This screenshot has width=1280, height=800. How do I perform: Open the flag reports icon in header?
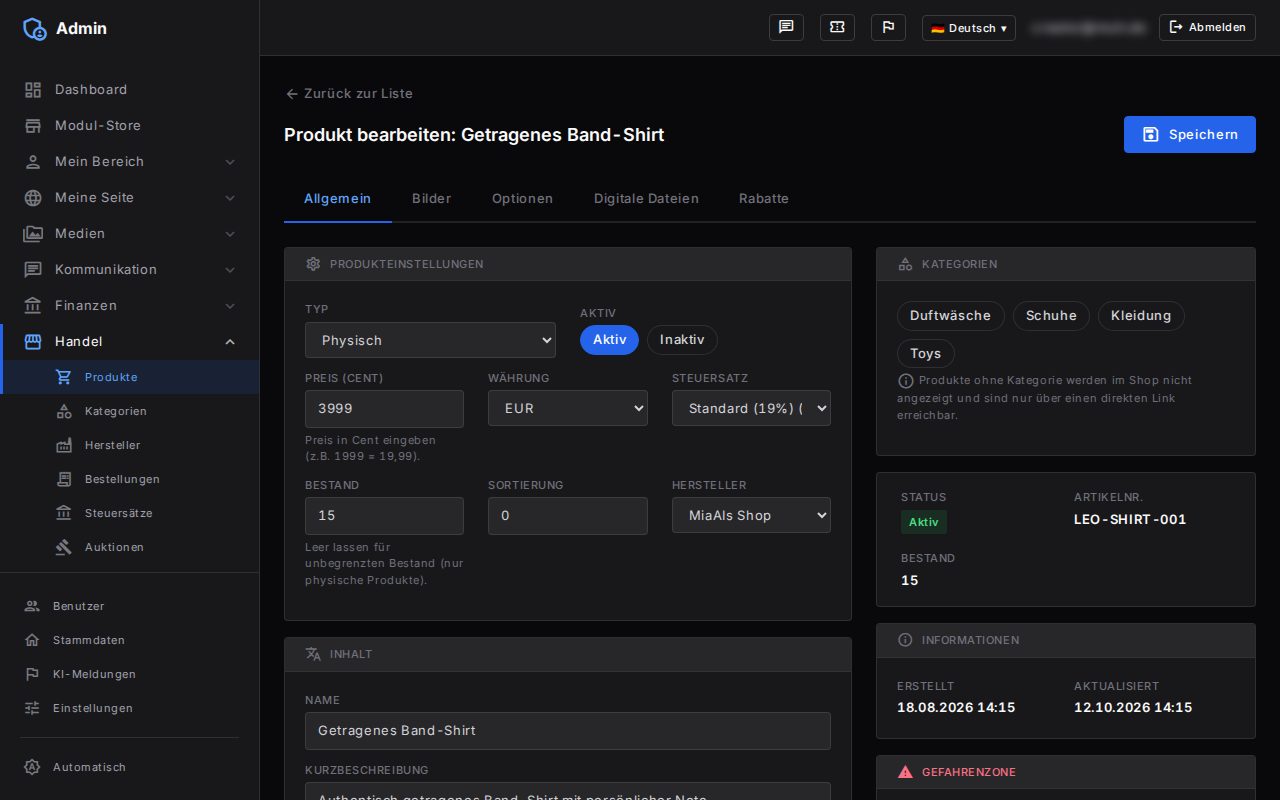pos(888,28)
